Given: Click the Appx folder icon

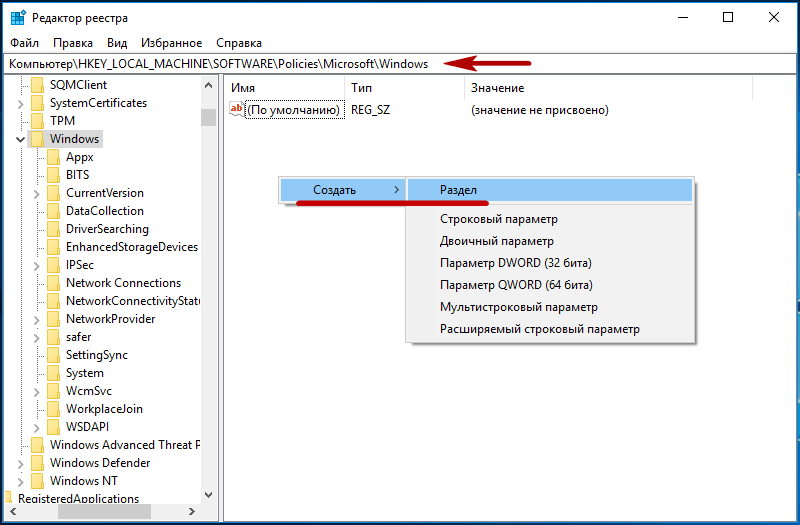Looking at the screenshot, I should tap(54, 157).
